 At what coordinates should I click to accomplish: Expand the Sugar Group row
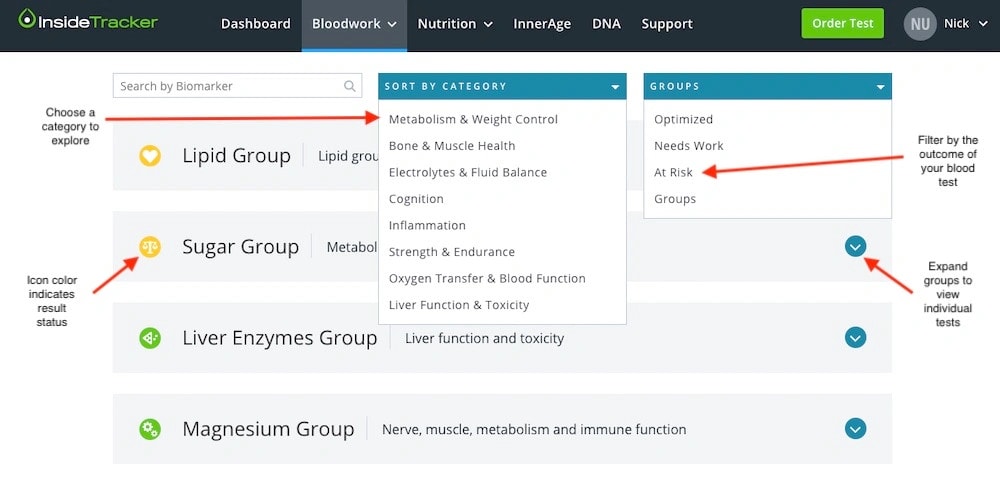coord(855,246)
